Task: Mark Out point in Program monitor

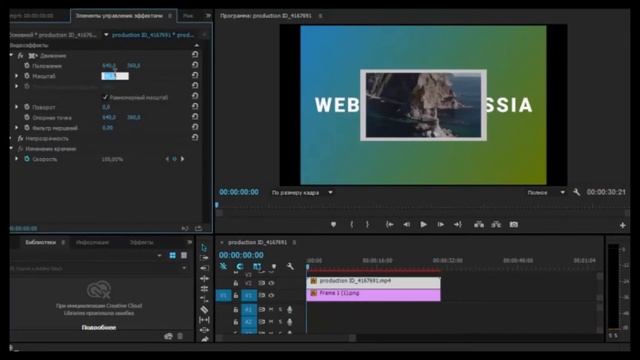Action: (x=367, y=224)
